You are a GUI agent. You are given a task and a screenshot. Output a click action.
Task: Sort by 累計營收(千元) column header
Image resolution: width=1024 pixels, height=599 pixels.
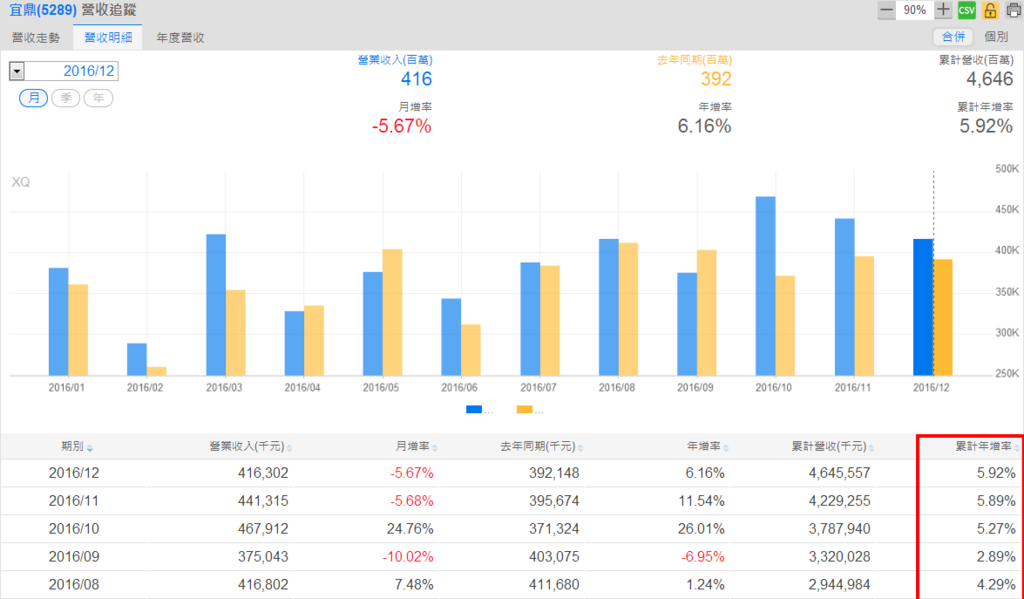(x=833, y=447)
